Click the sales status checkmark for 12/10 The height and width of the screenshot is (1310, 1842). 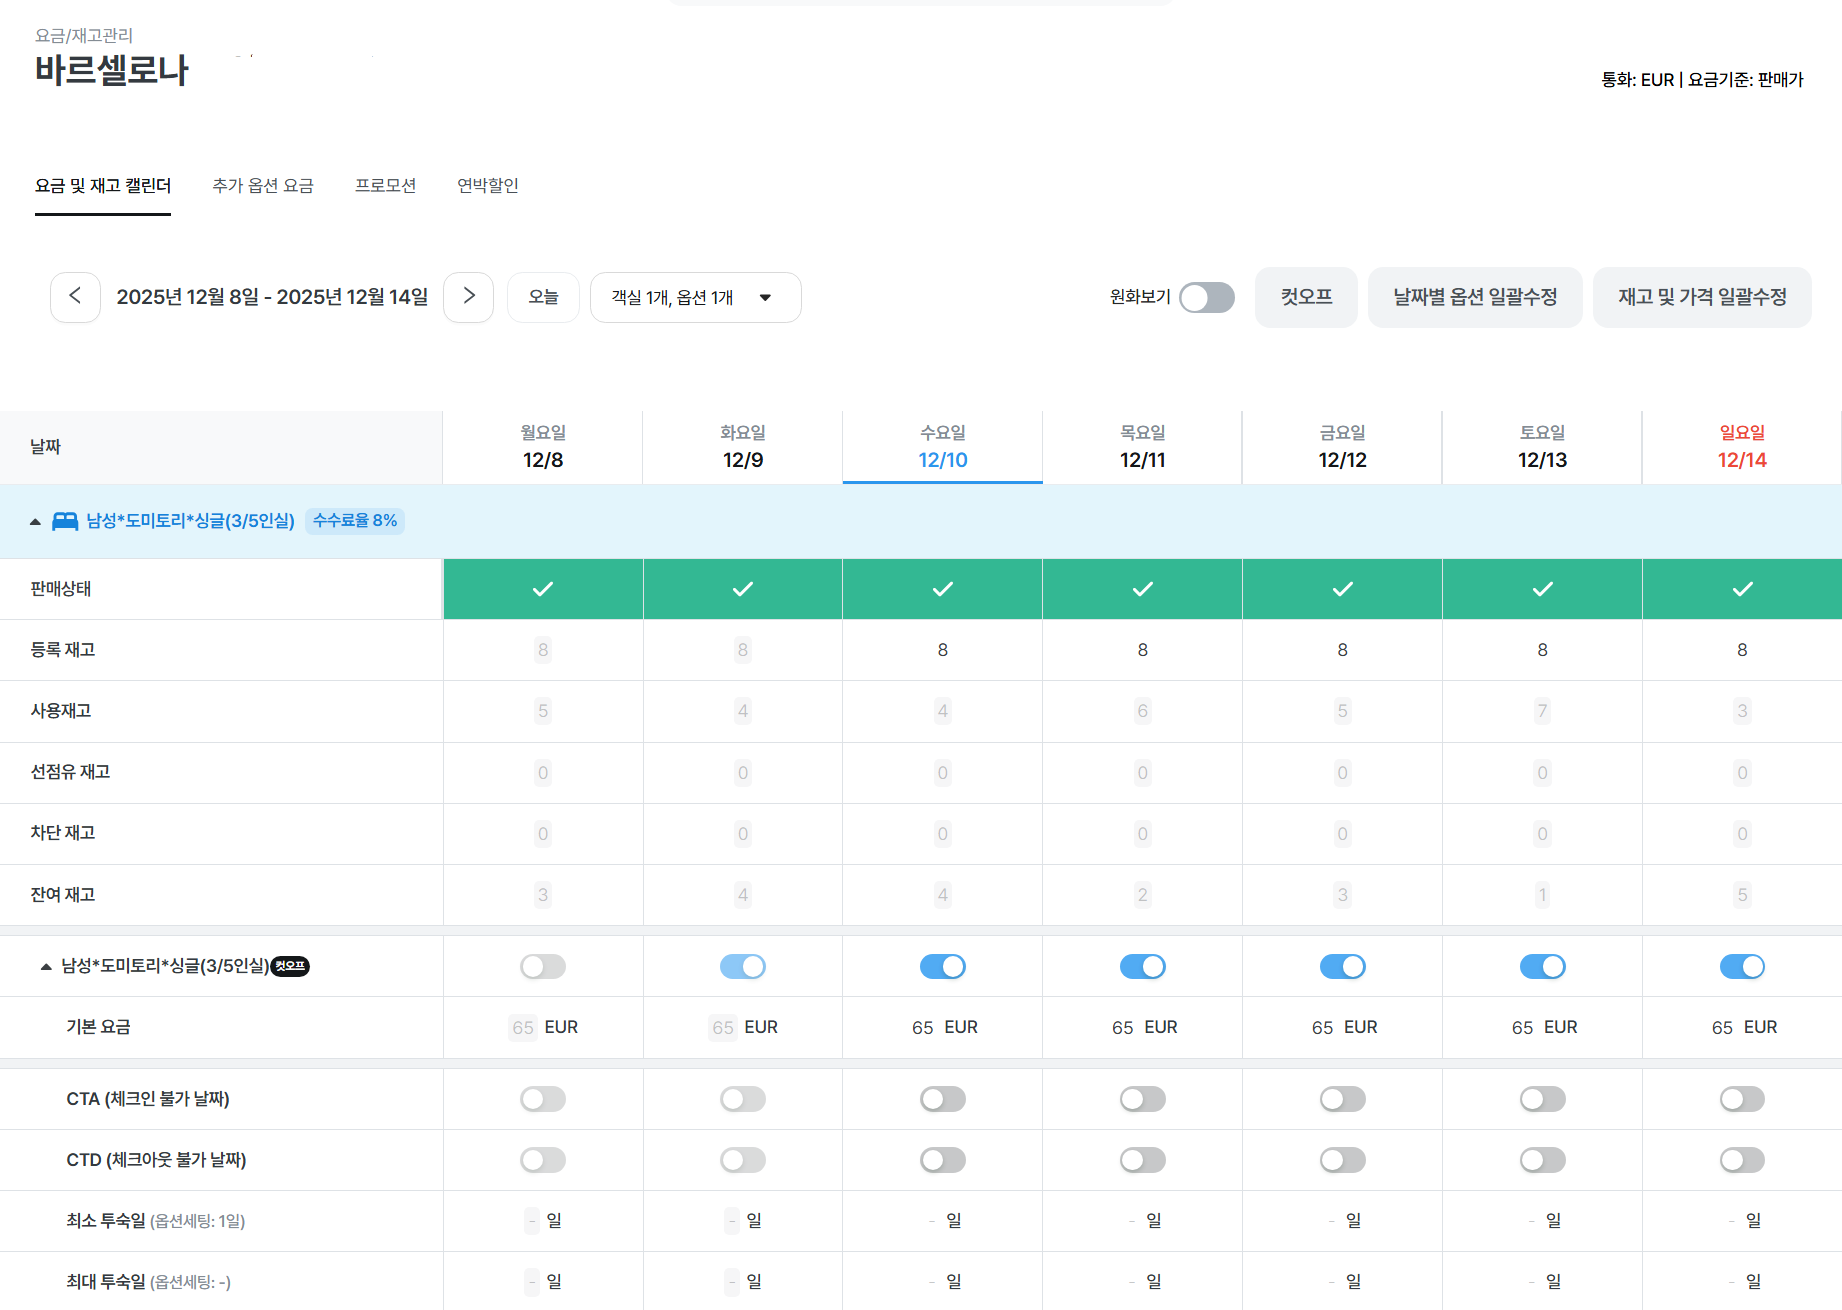[942, 589]
